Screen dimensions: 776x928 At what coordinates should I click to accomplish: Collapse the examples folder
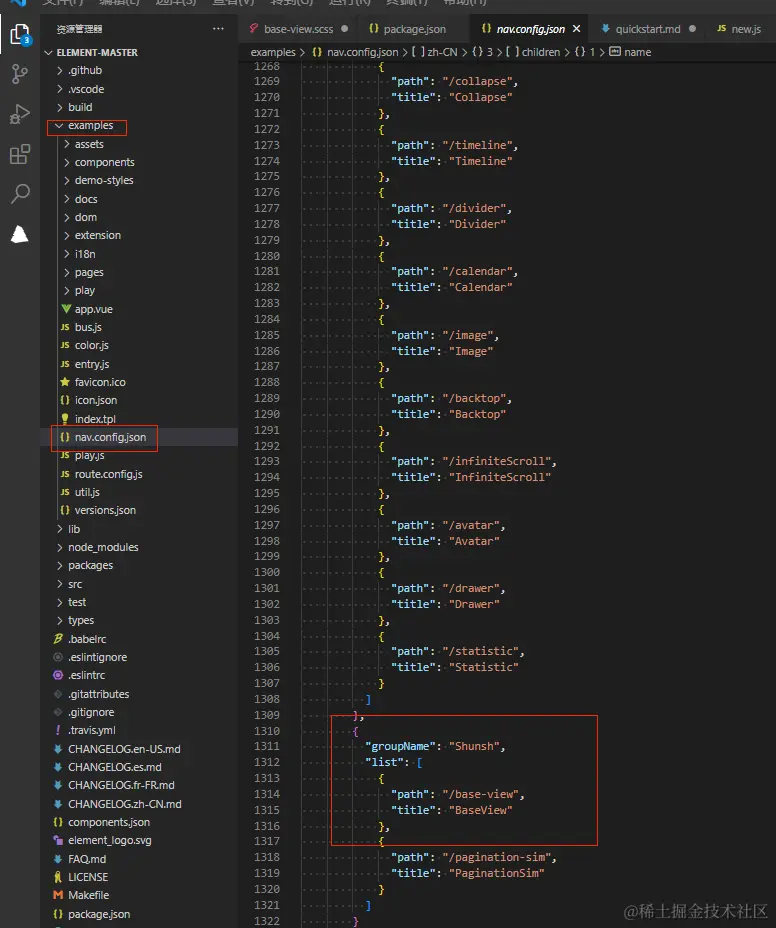point(59,125)
